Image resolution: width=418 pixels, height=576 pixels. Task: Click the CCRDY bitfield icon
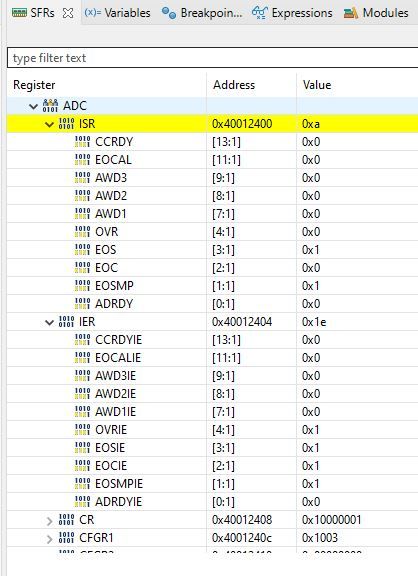pos(82,141)
